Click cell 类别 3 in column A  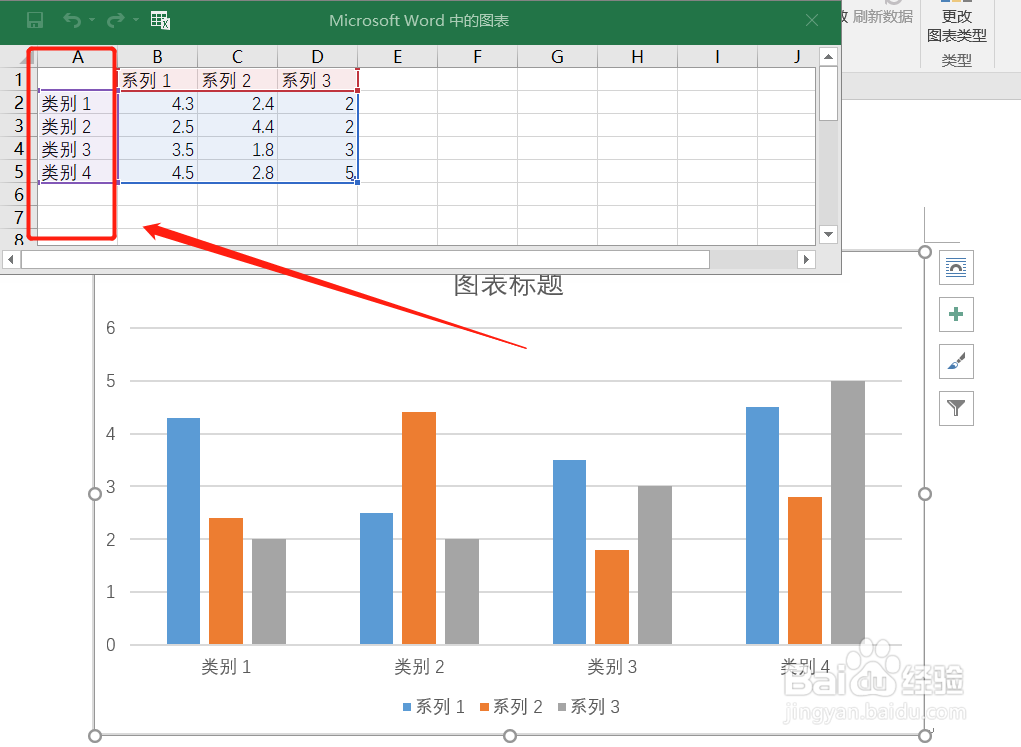[x=77, y=149]
